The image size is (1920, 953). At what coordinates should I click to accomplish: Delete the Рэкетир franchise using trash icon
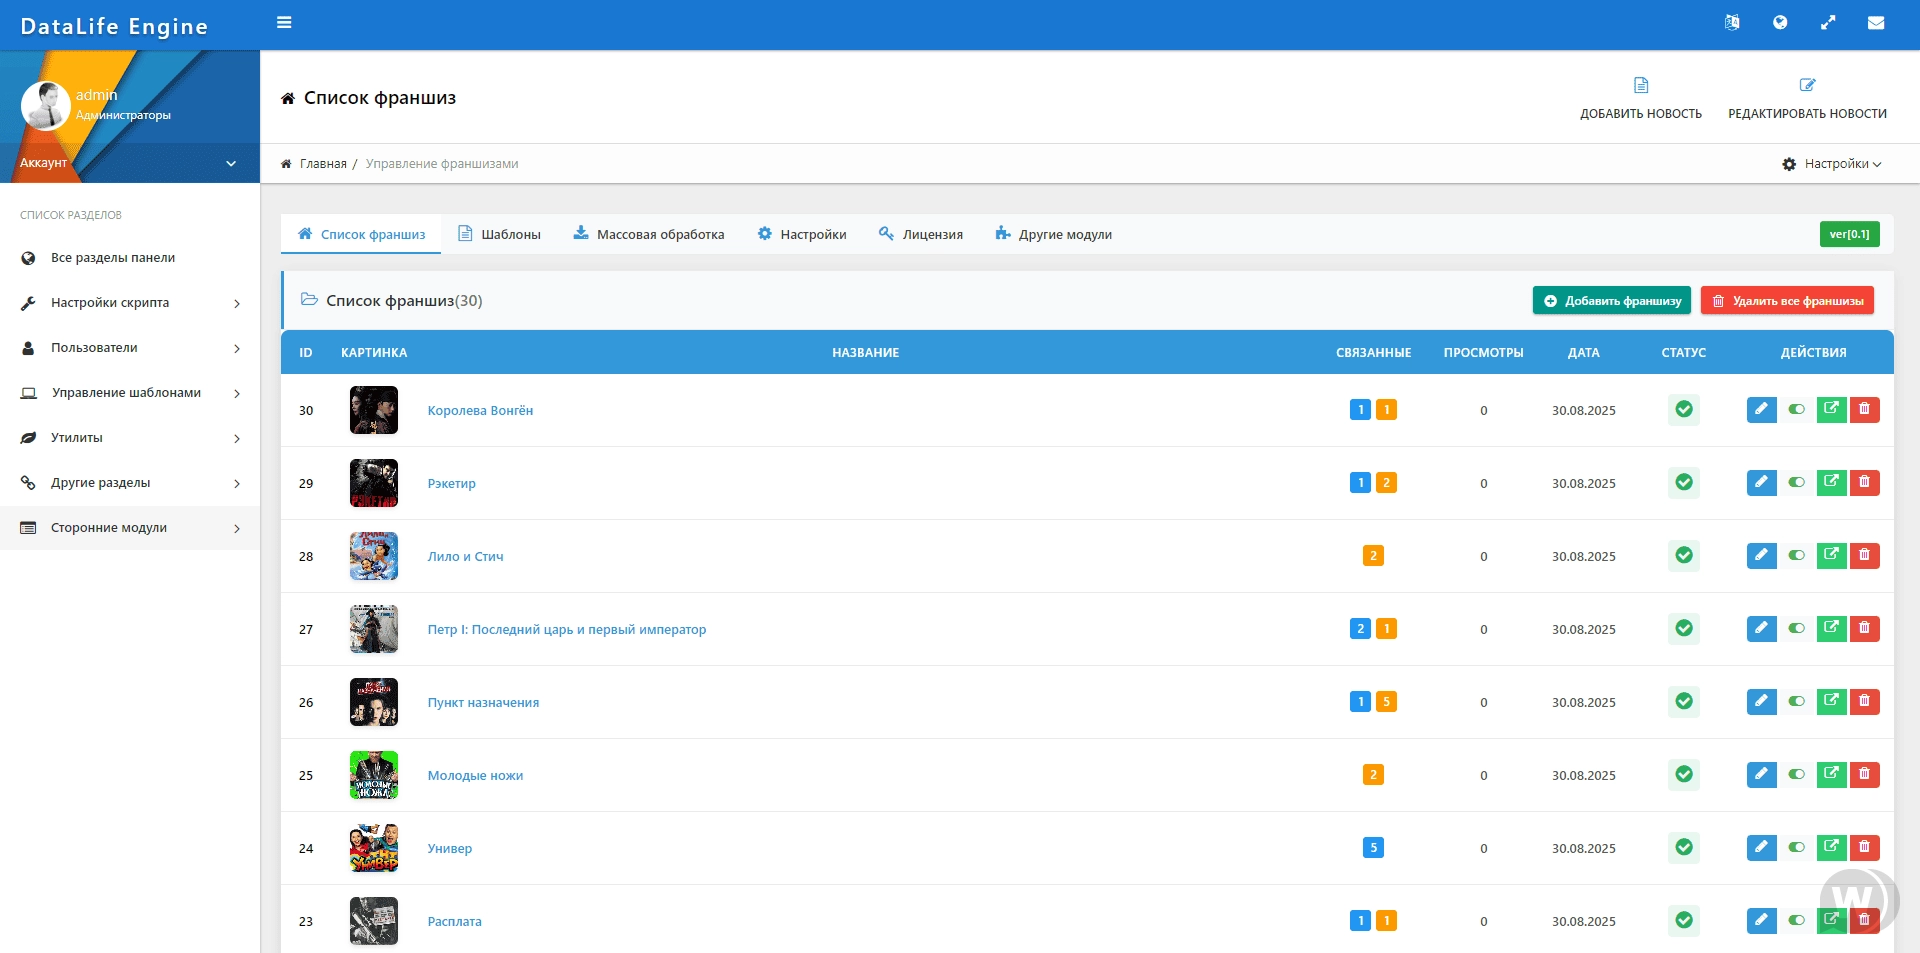pos(1864,483)
